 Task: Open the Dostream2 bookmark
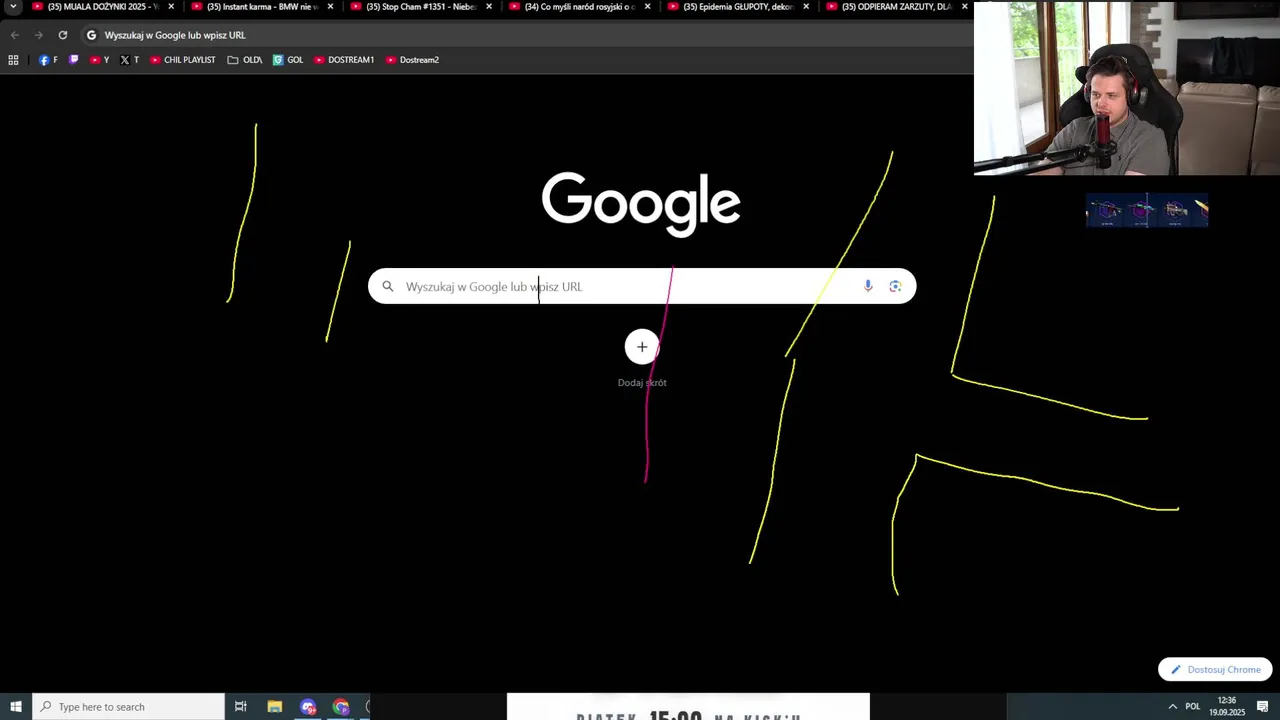(412, 60)
